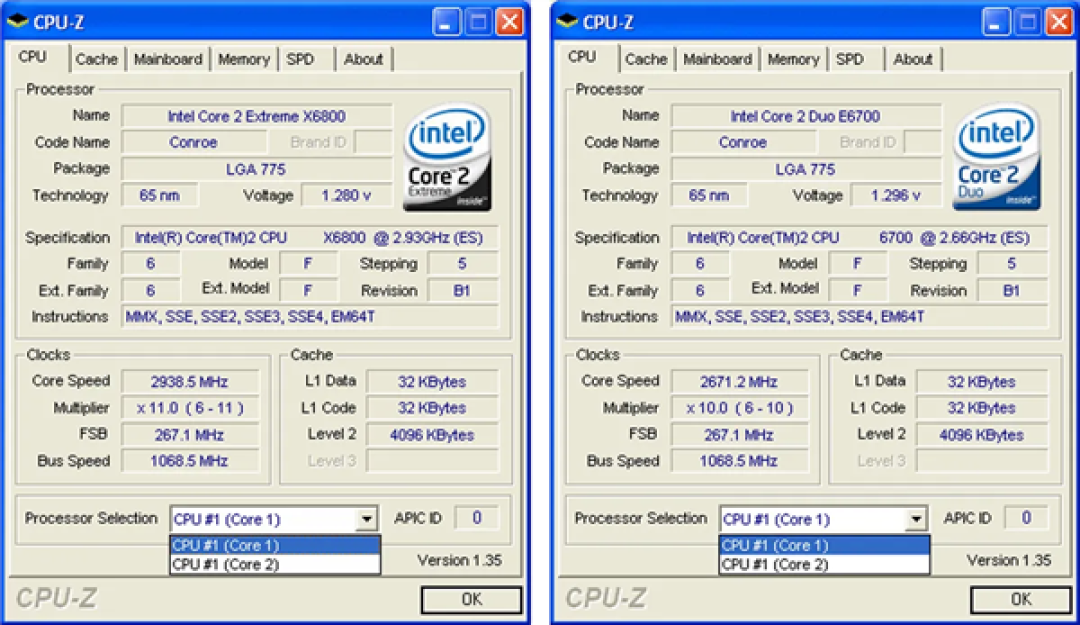Click Code Name Conroe in E6700 window
1080x625 pixels.
pos(743,143)
